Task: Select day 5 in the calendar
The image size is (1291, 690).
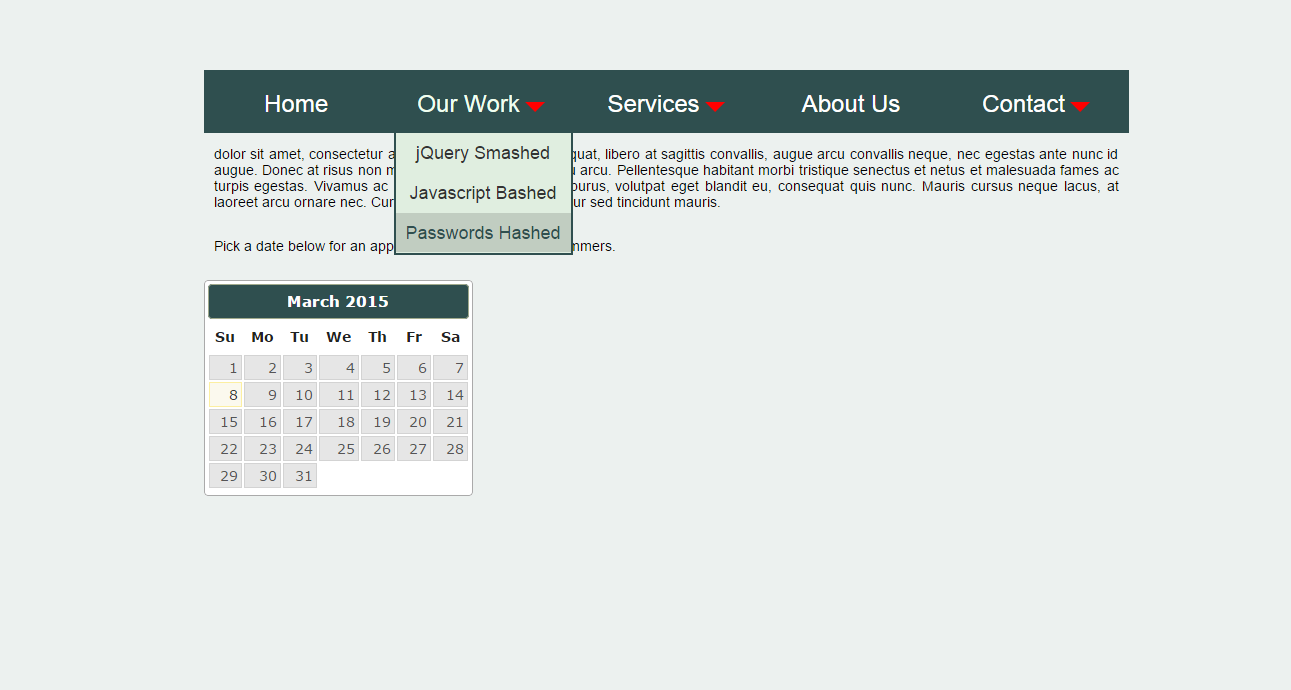Action: pos(378,368)
